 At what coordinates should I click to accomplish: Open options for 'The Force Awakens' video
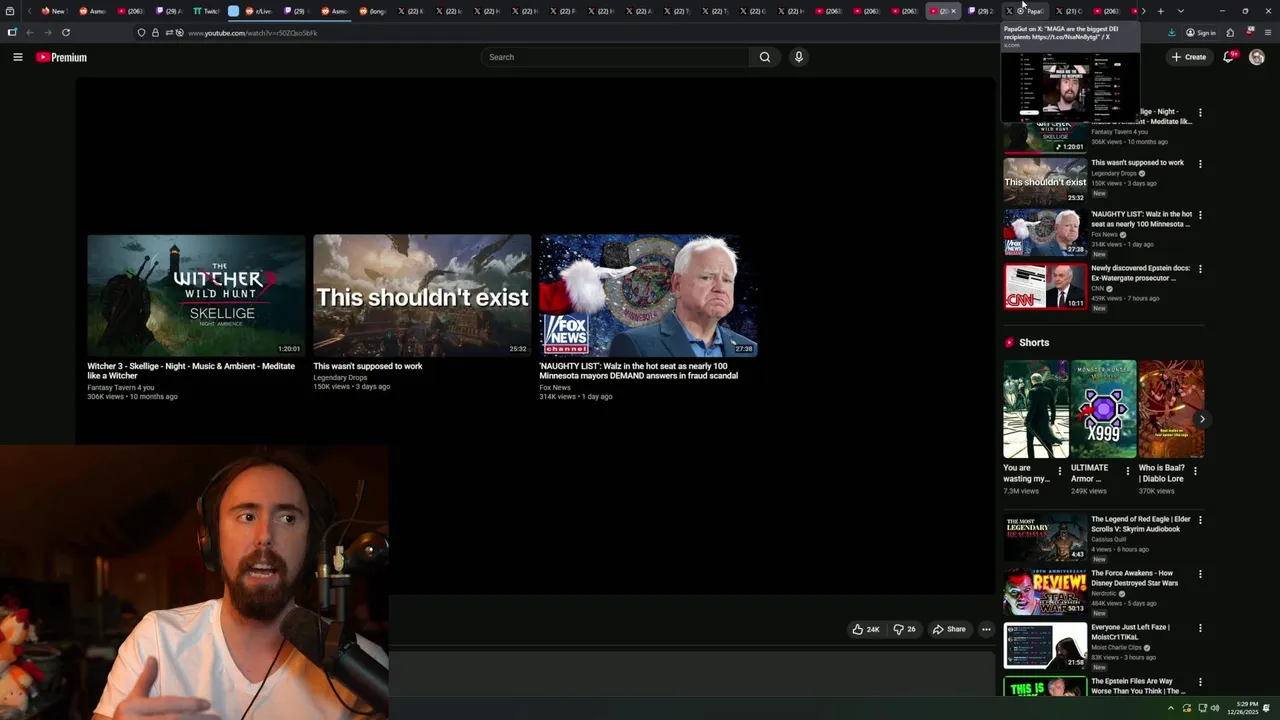(x=1200, y=574)
